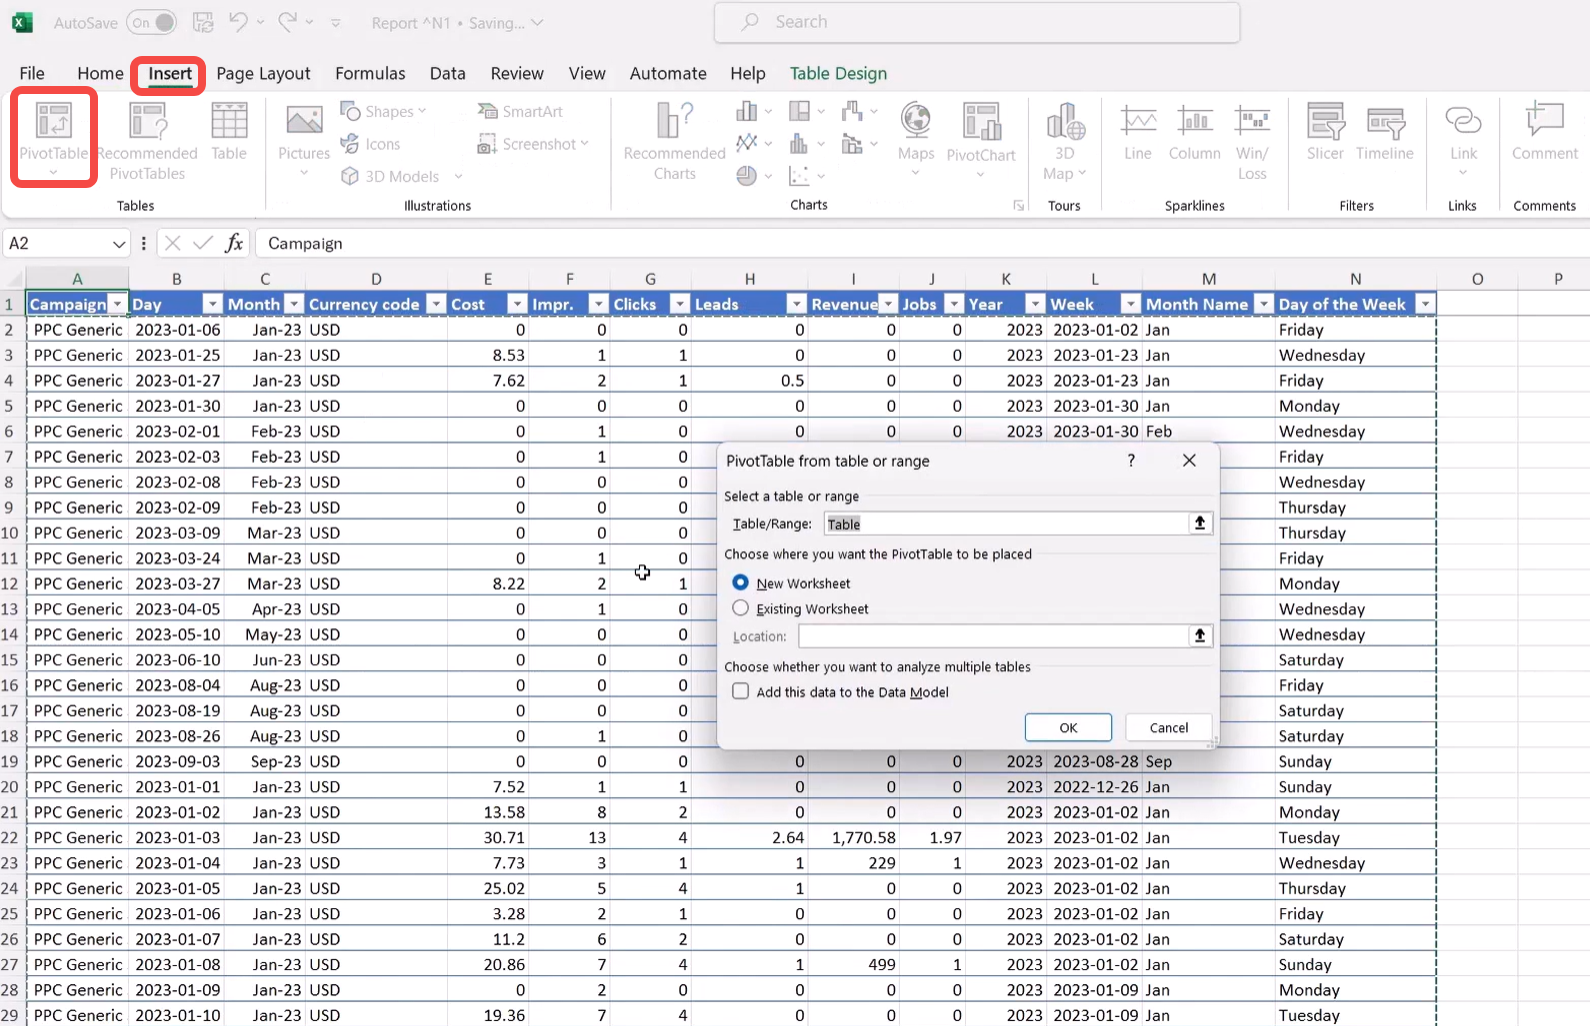Open the Review tab
The height and width of the screenshot is (1026, 1590).
pyautogui.click(x=517, y=73)
